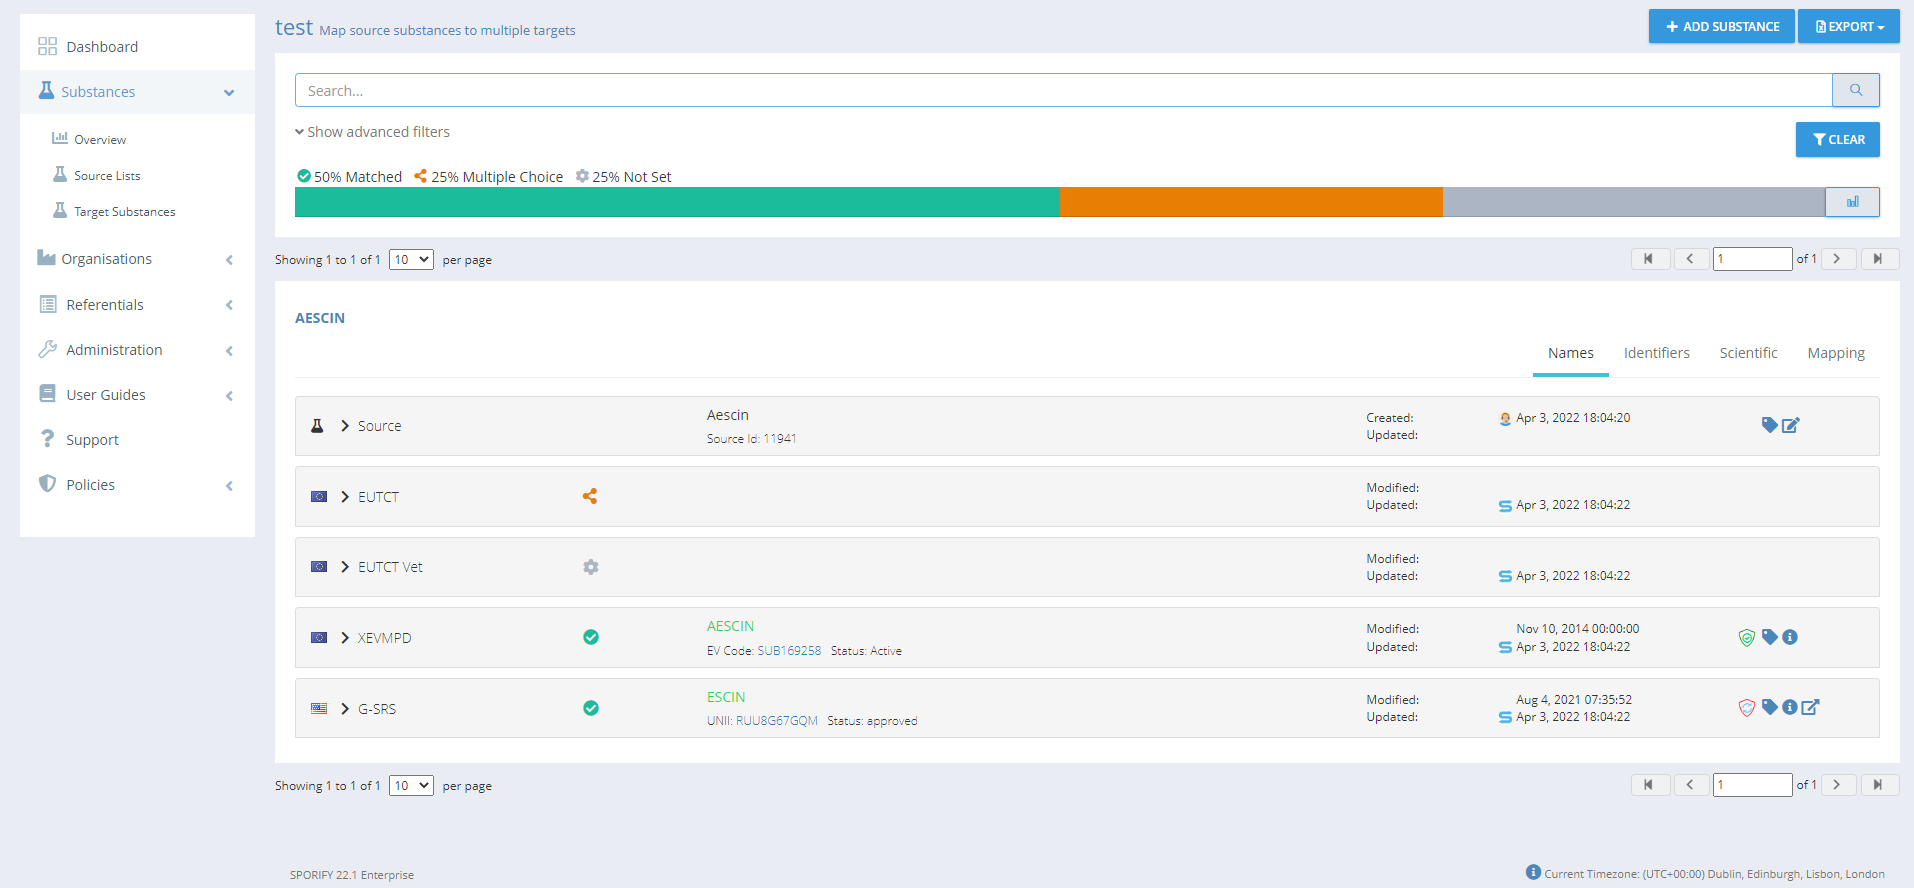This screenshot has width=1914, height=888.
Task: Open the chart icon beside the progress bar
Action: pos(1852,202)
